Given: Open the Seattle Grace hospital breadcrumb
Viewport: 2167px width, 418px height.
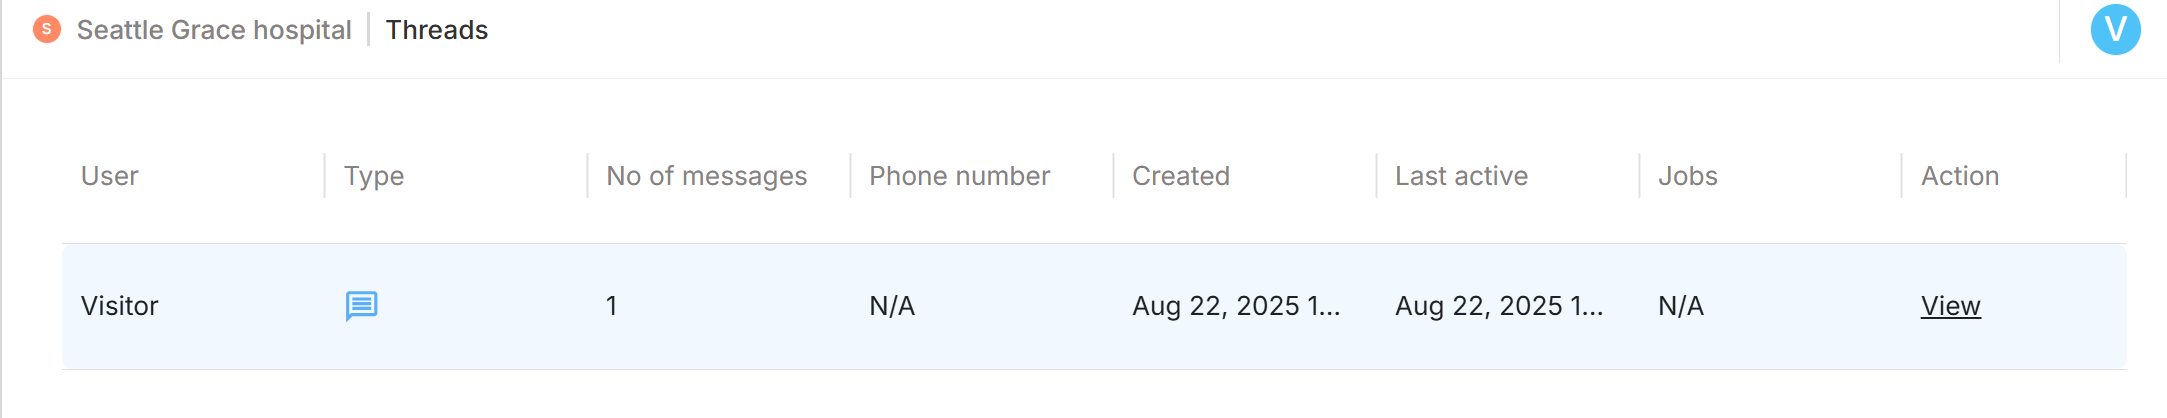Looking at the screenshot, I should (x=214, y=30).
